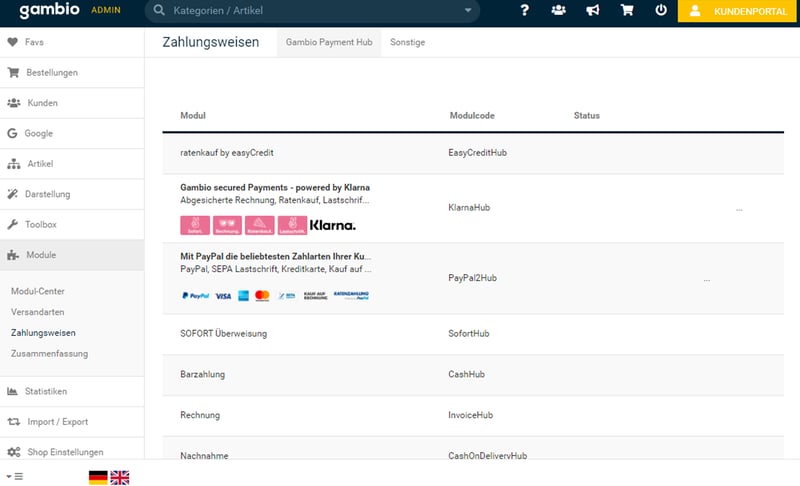Select the German flag language icon
Viewport: 800px width, 486px height.
click(98, 477)
